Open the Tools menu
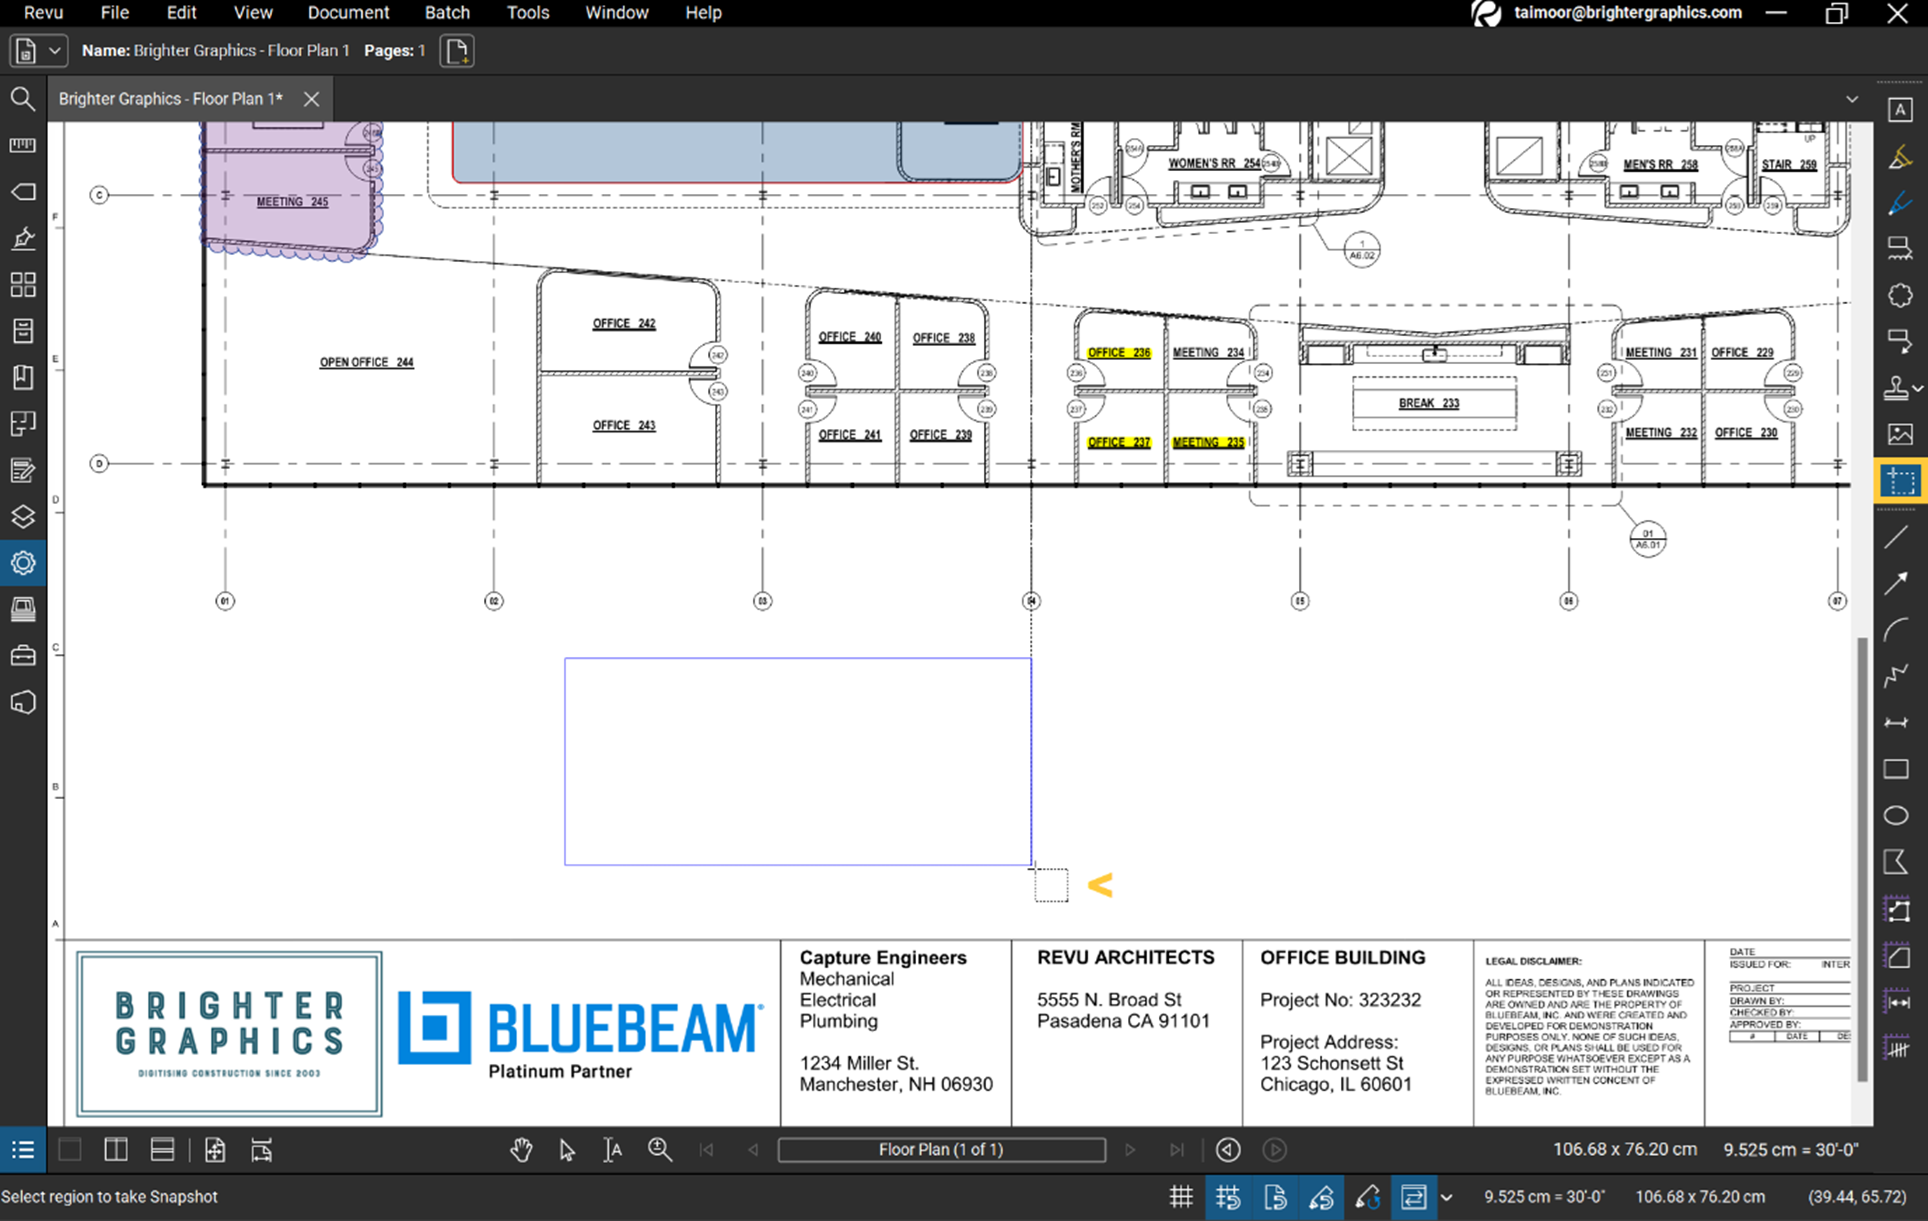Viewport: 1928px width, 1221px height. coord(528,13)
